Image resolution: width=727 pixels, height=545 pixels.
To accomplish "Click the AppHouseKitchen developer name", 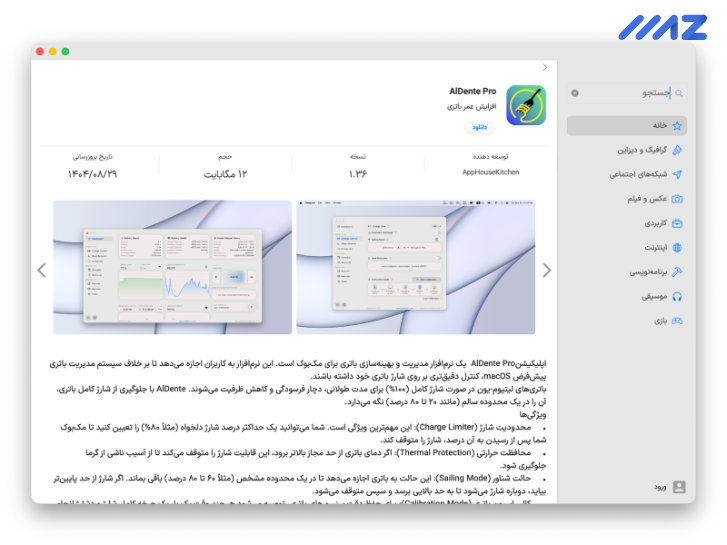I will tap(491, 172).
